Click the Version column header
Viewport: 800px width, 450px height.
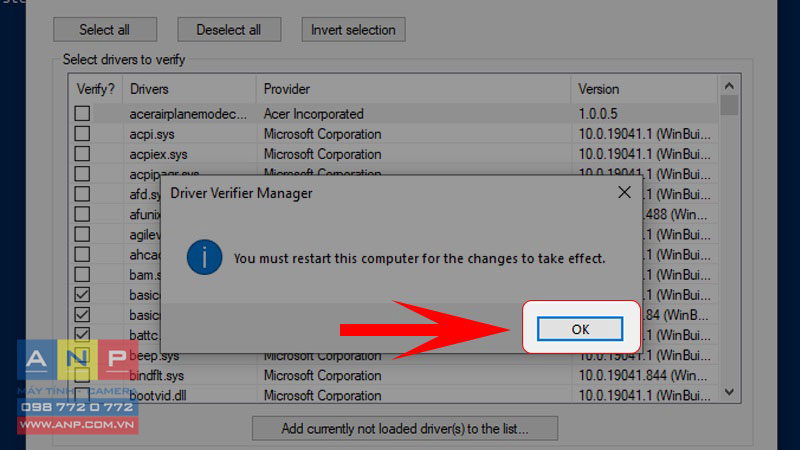coord(644,89)
